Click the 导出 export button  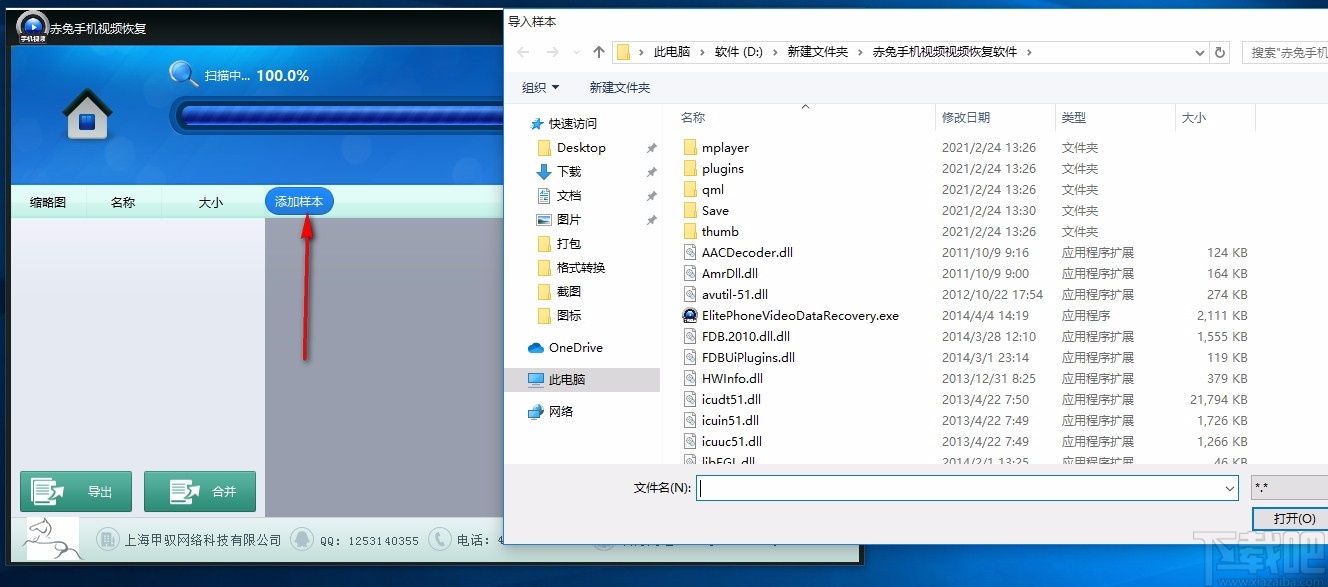click(76, 491)
